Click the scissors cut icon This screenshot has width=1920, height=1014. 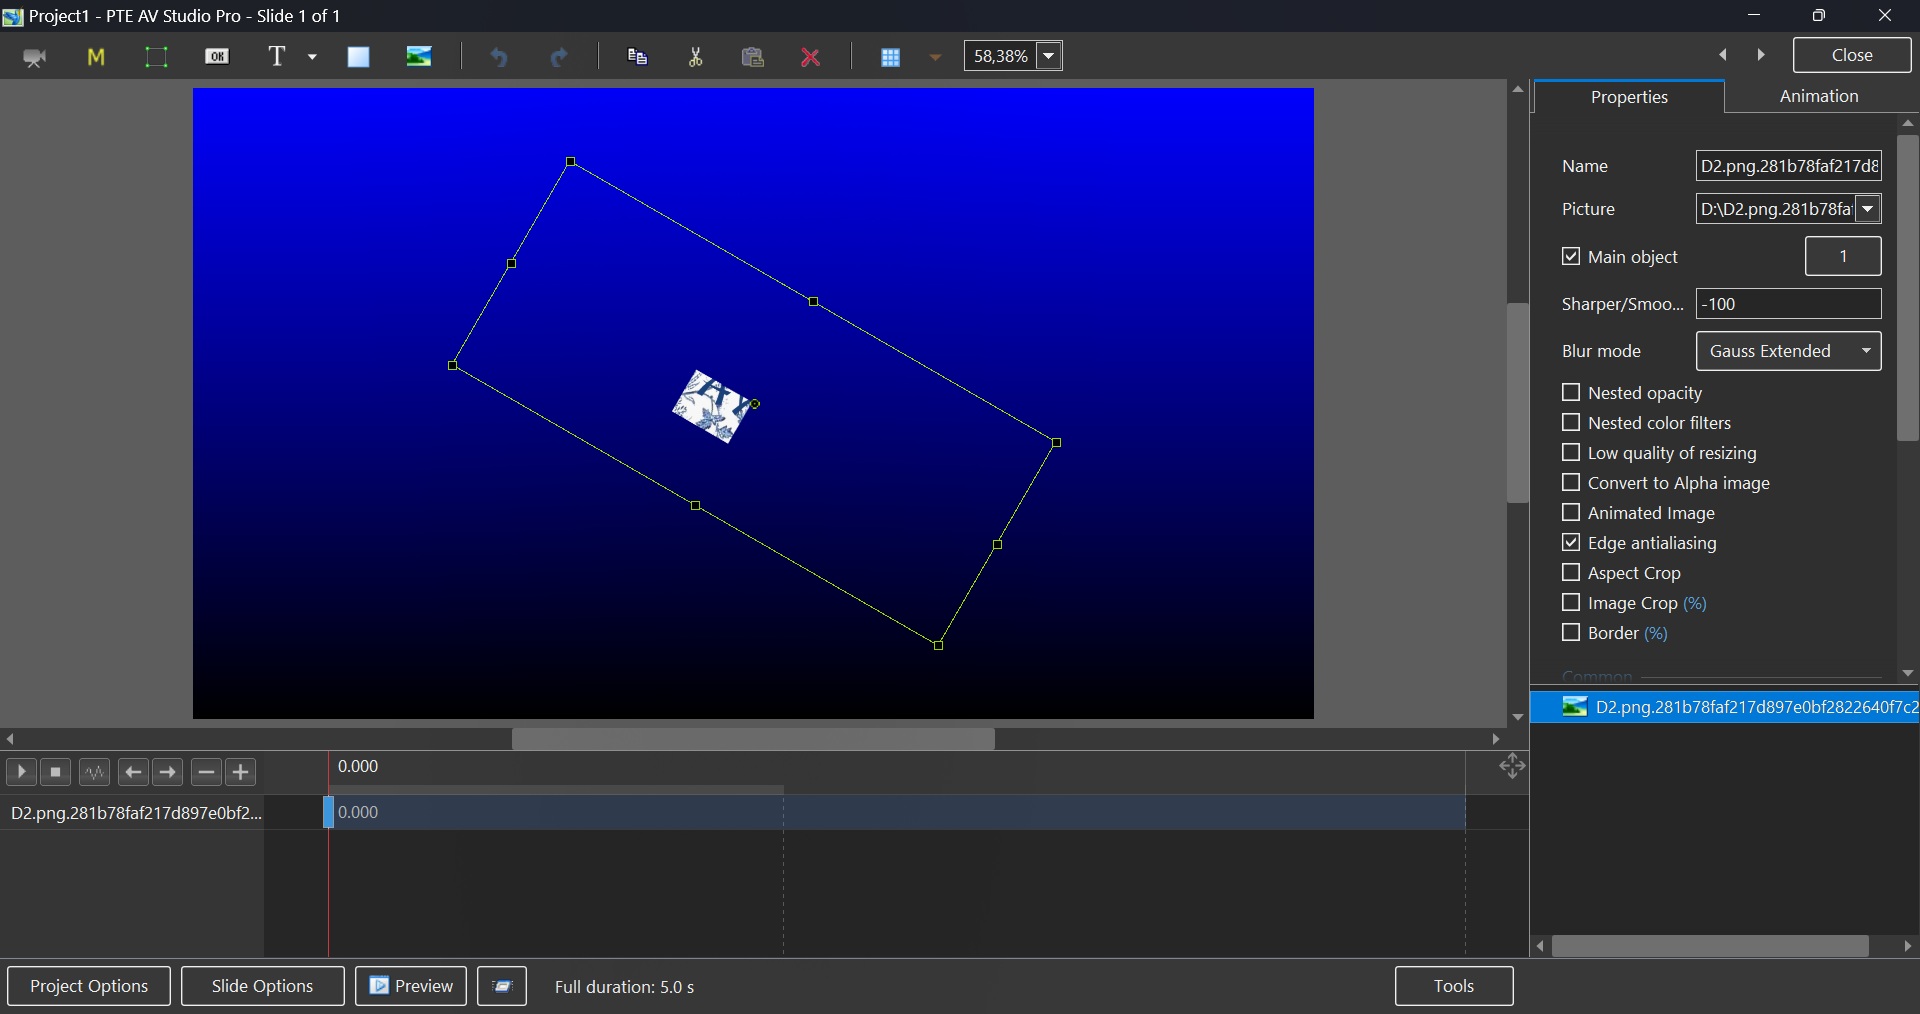pos(696,57)
